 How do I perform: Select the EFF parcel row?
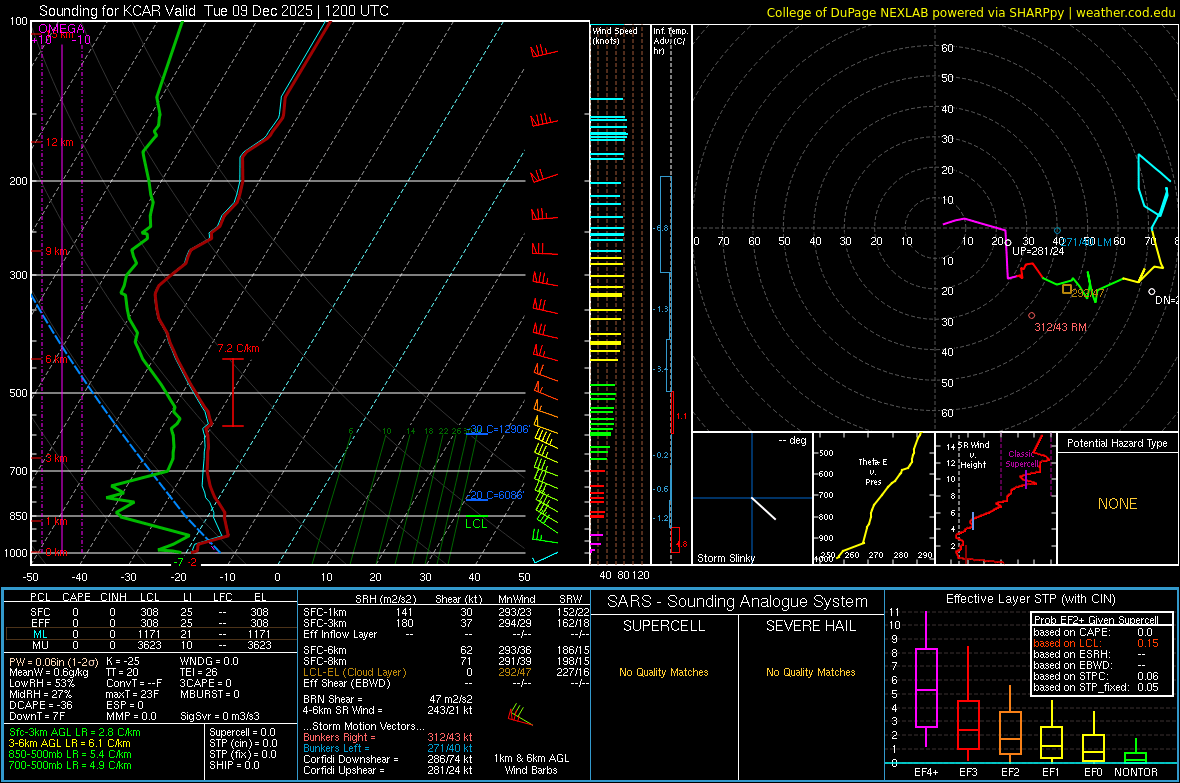149,623
